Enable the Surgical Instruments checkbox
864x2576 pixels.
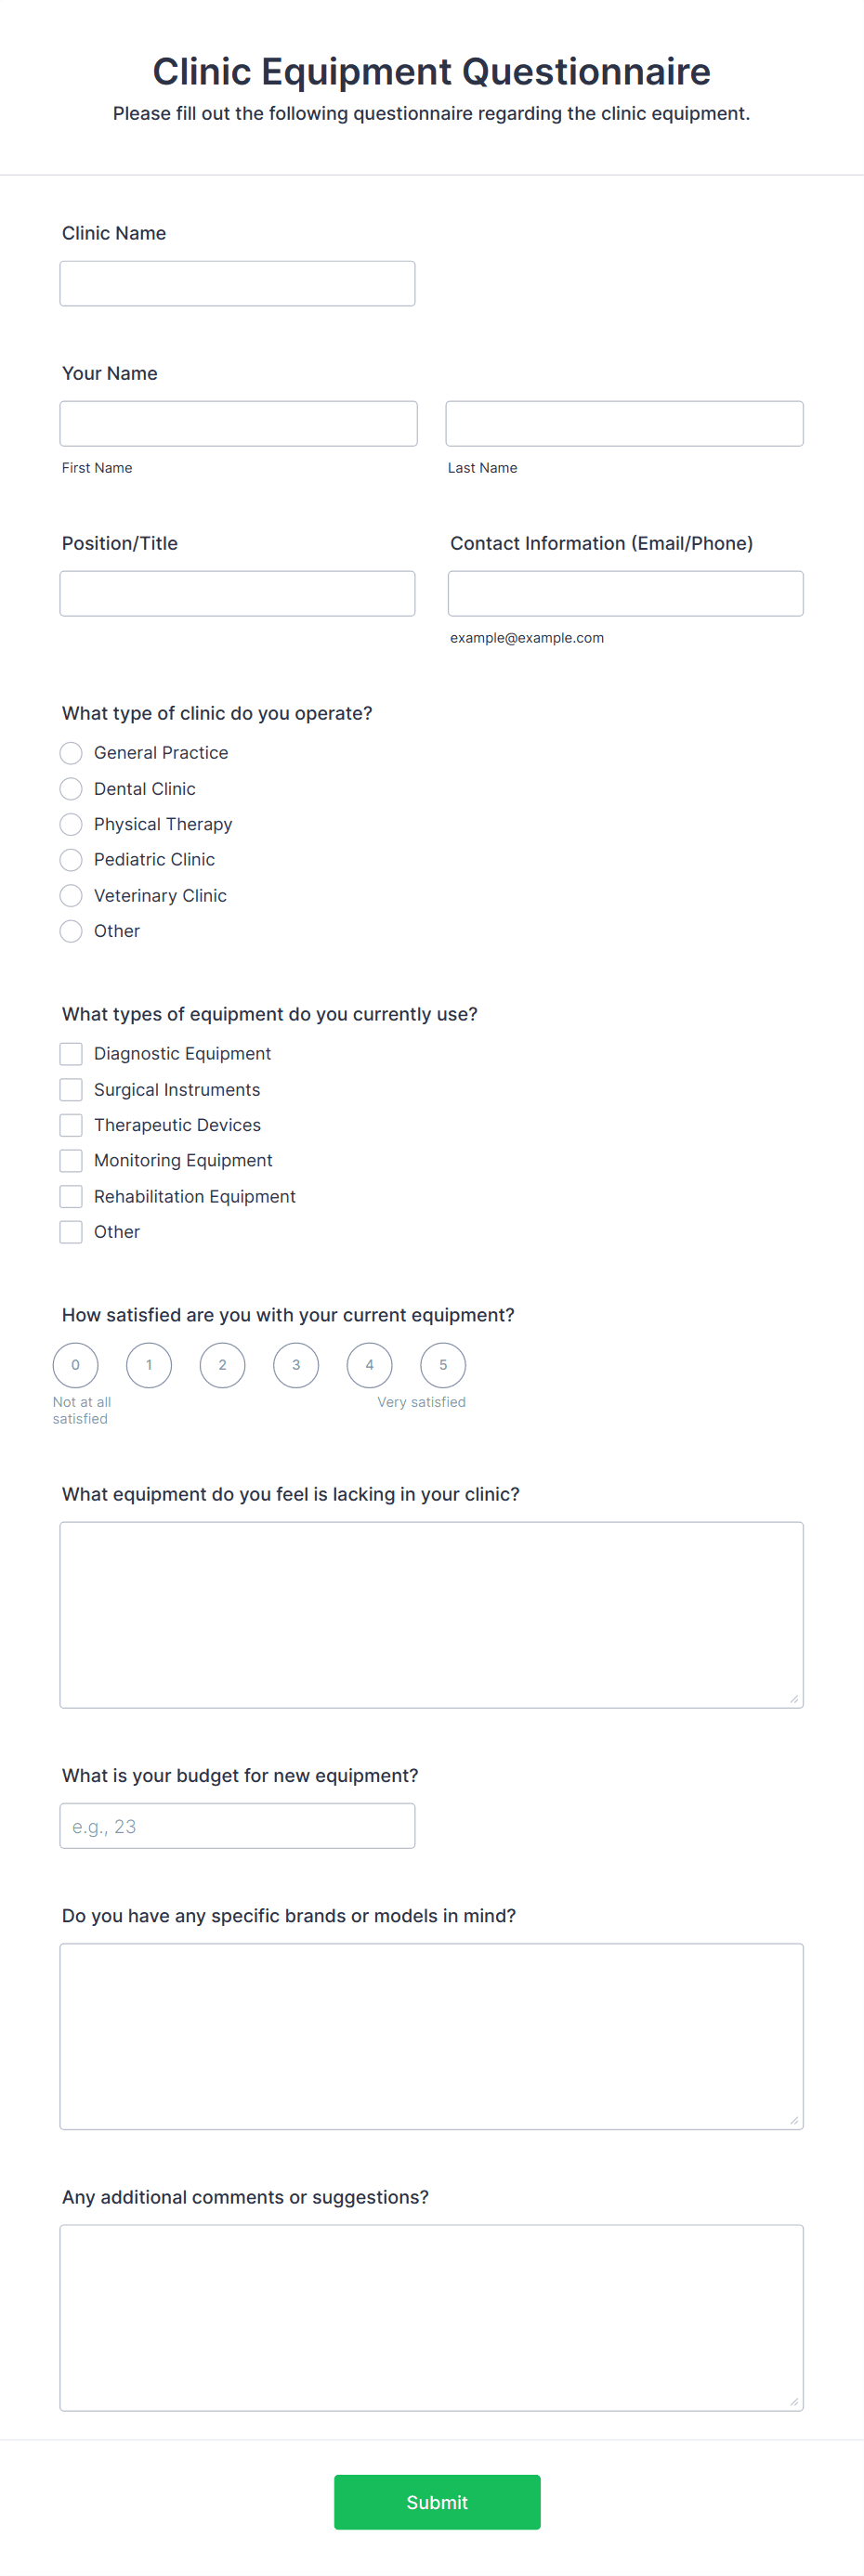[71, 1089]
